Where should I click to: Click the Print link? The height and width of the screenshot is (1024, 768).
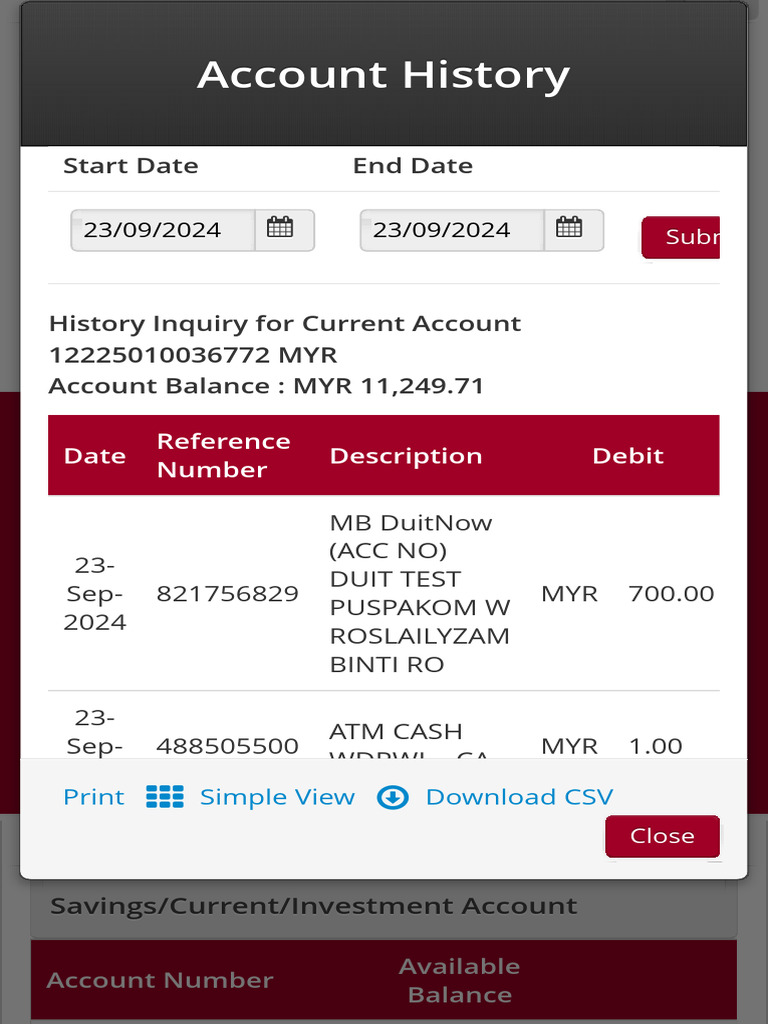click(x=93, y=797)
